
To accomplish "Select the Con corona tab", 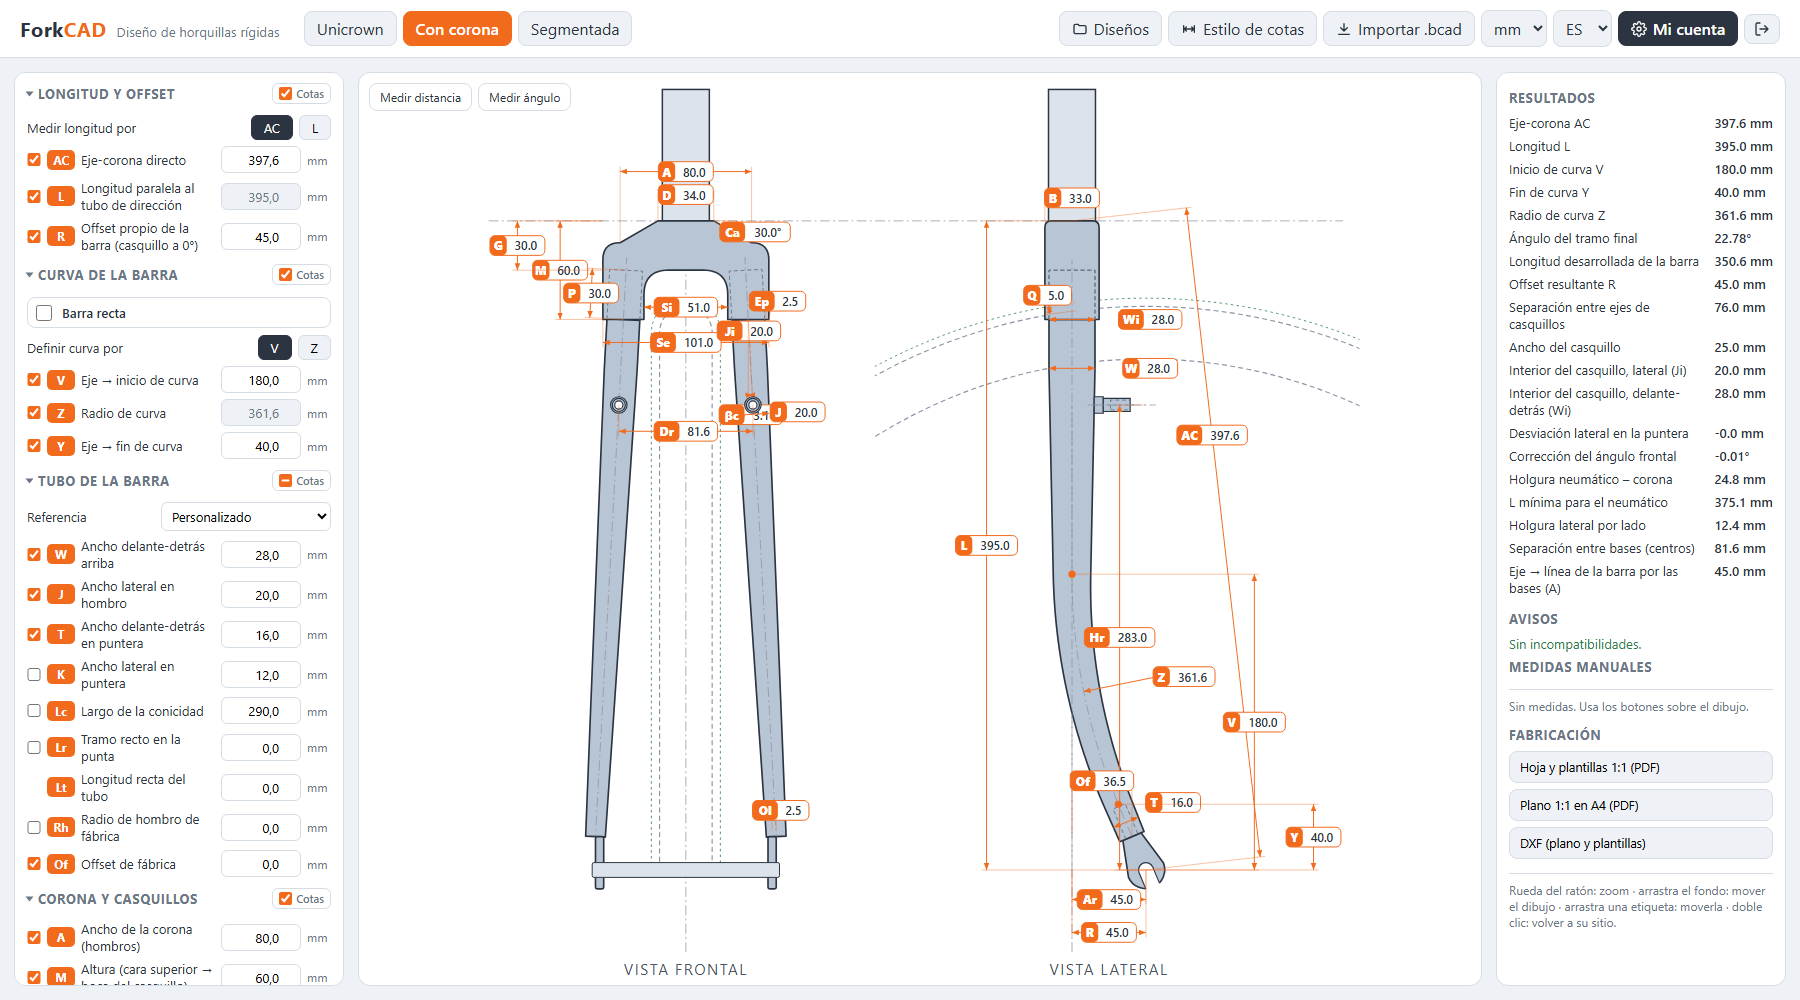I will pyautogui.click(x=457, y=29).
